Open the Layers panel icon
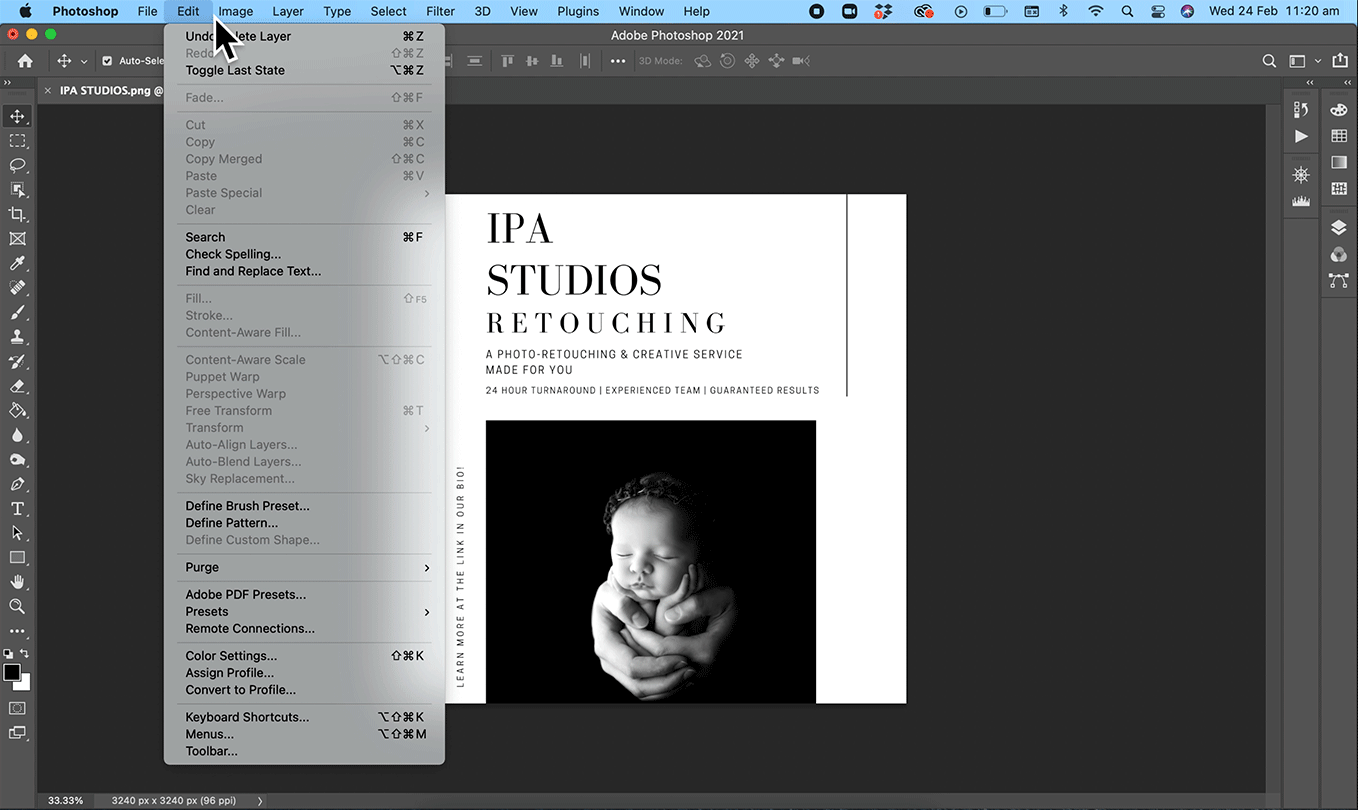The height and width of the screenshot is (810, 1358). (1339, 228)
